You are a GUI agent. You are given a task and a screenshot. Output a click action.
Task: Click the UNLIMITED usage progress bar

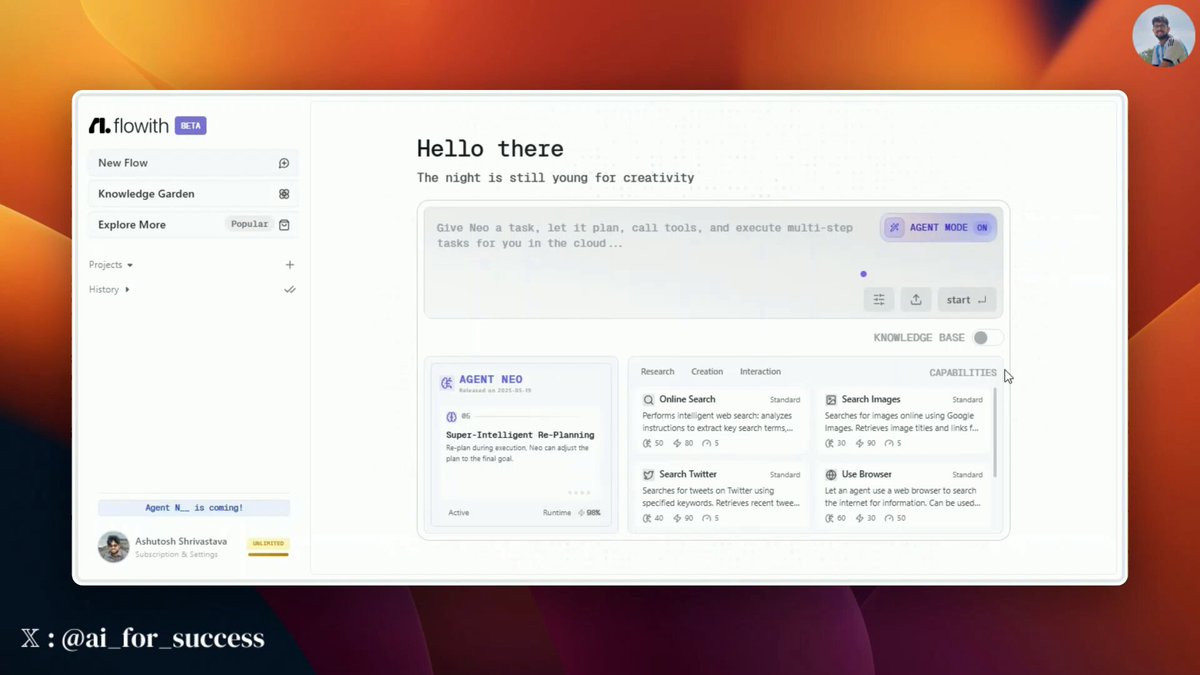tap(268, 554)
